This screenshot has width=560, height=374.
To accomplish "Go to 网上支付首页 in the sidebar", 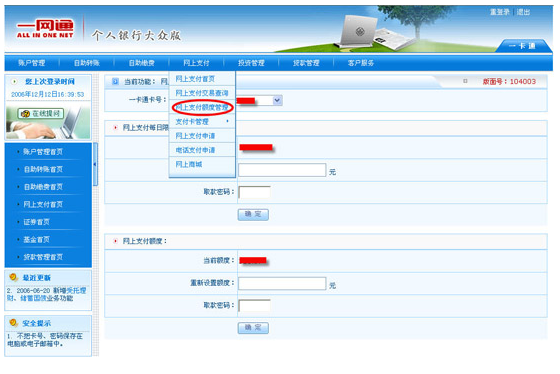I will [x=43, y=204].
